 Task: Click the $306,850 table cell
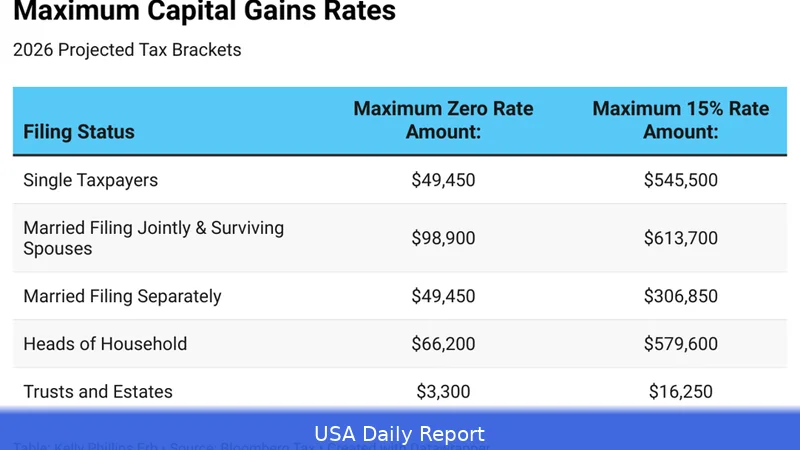pyautogui.click(x=681, y=296)
